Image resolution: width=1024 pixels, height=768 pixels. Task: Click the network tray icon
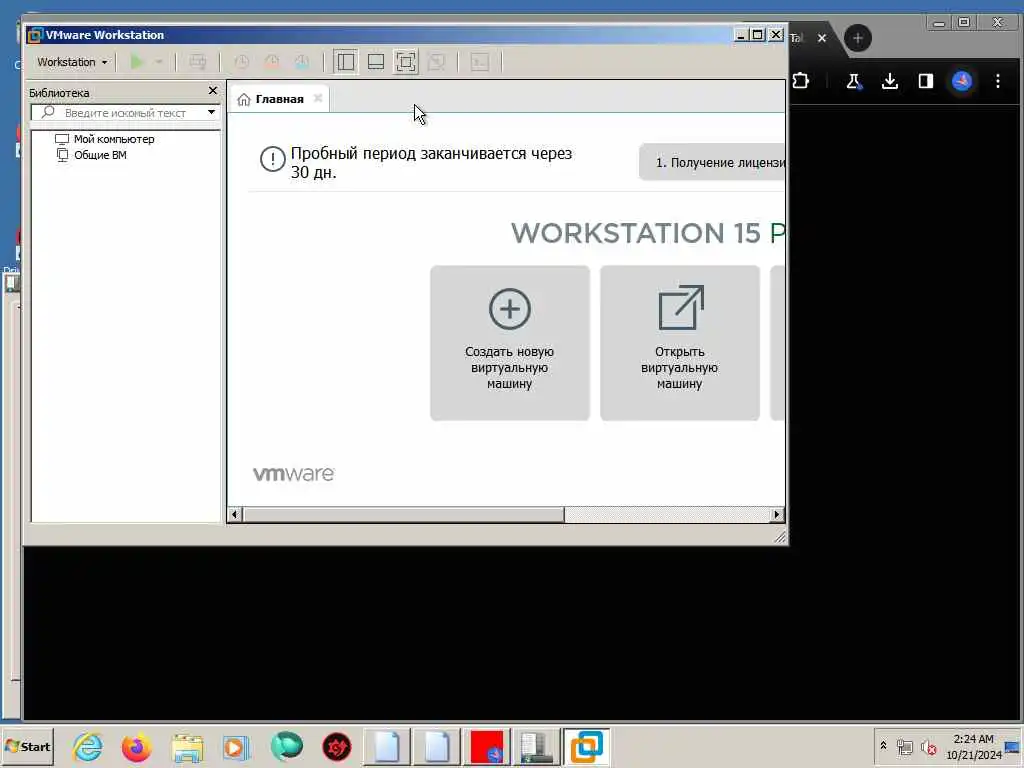[904, 746]
